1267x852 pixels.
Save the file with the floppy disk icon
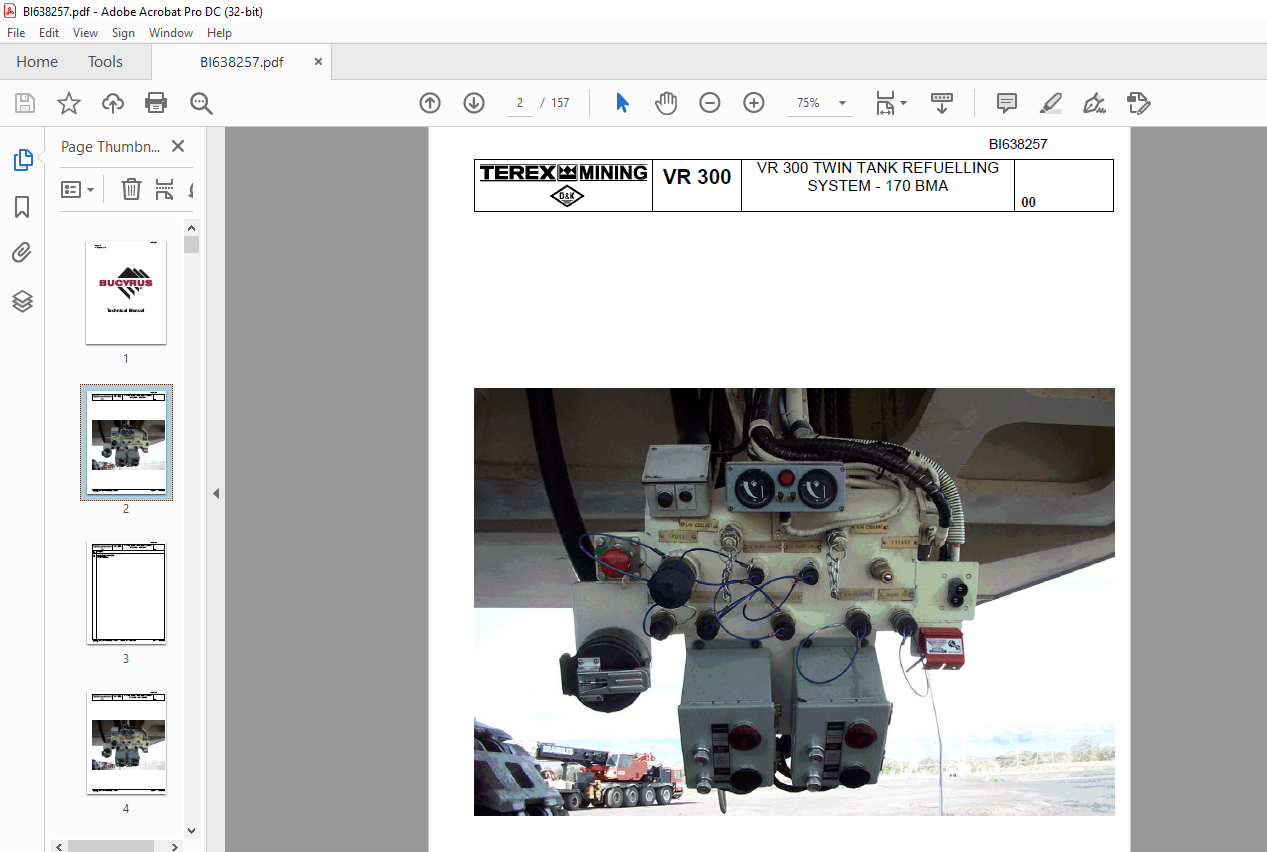coord(25,103)
